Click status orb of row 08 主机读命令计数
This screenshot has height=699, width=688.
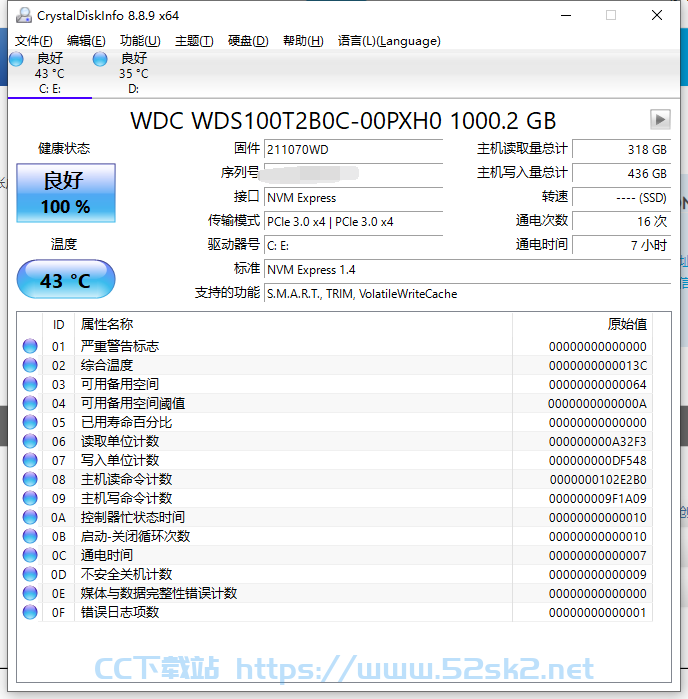(30, 479)
